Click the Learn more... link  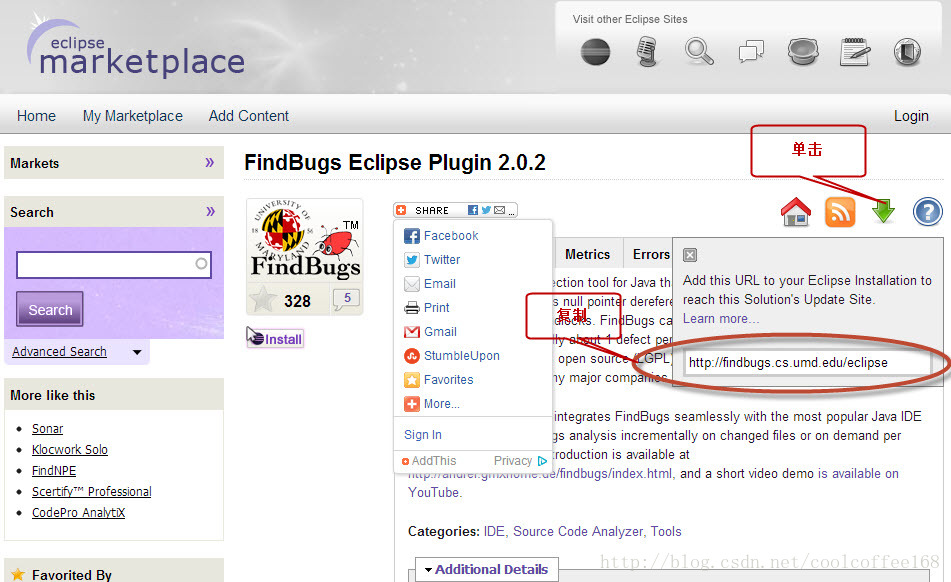click(x=721, y=319)
